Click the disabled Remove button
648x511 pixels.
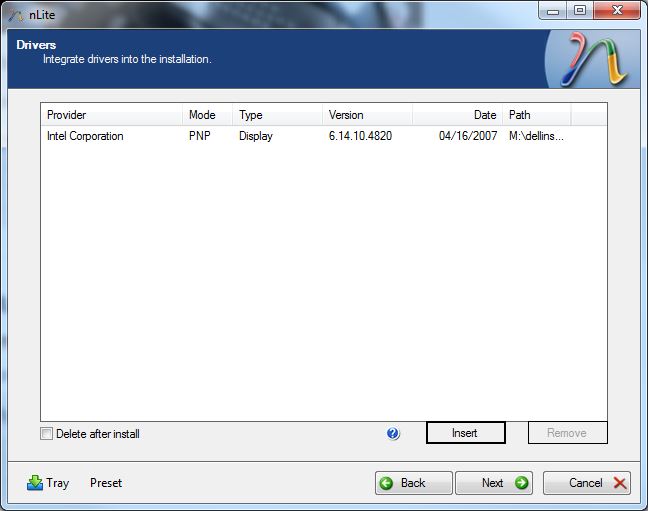[x=567, y=433]
